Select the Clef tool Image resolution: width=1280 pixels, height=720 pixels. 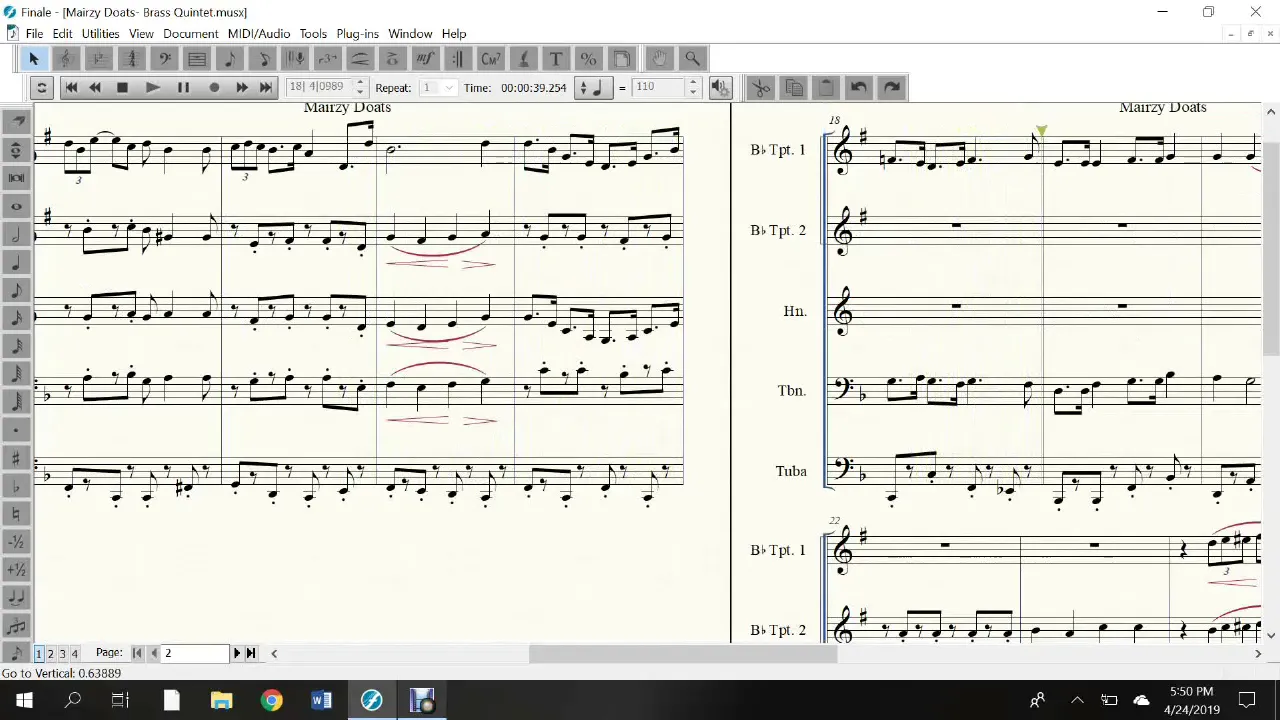click(164, 58)
